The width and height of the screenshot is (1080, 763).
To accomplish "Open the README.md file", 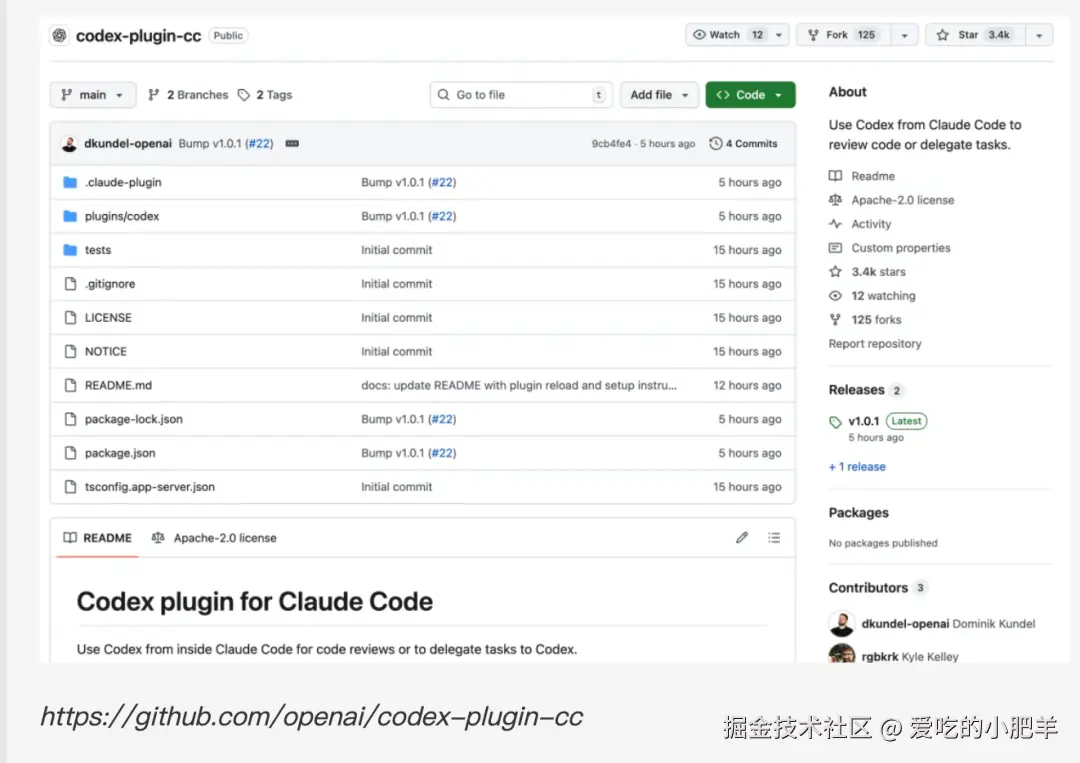I will coord(118,384).
